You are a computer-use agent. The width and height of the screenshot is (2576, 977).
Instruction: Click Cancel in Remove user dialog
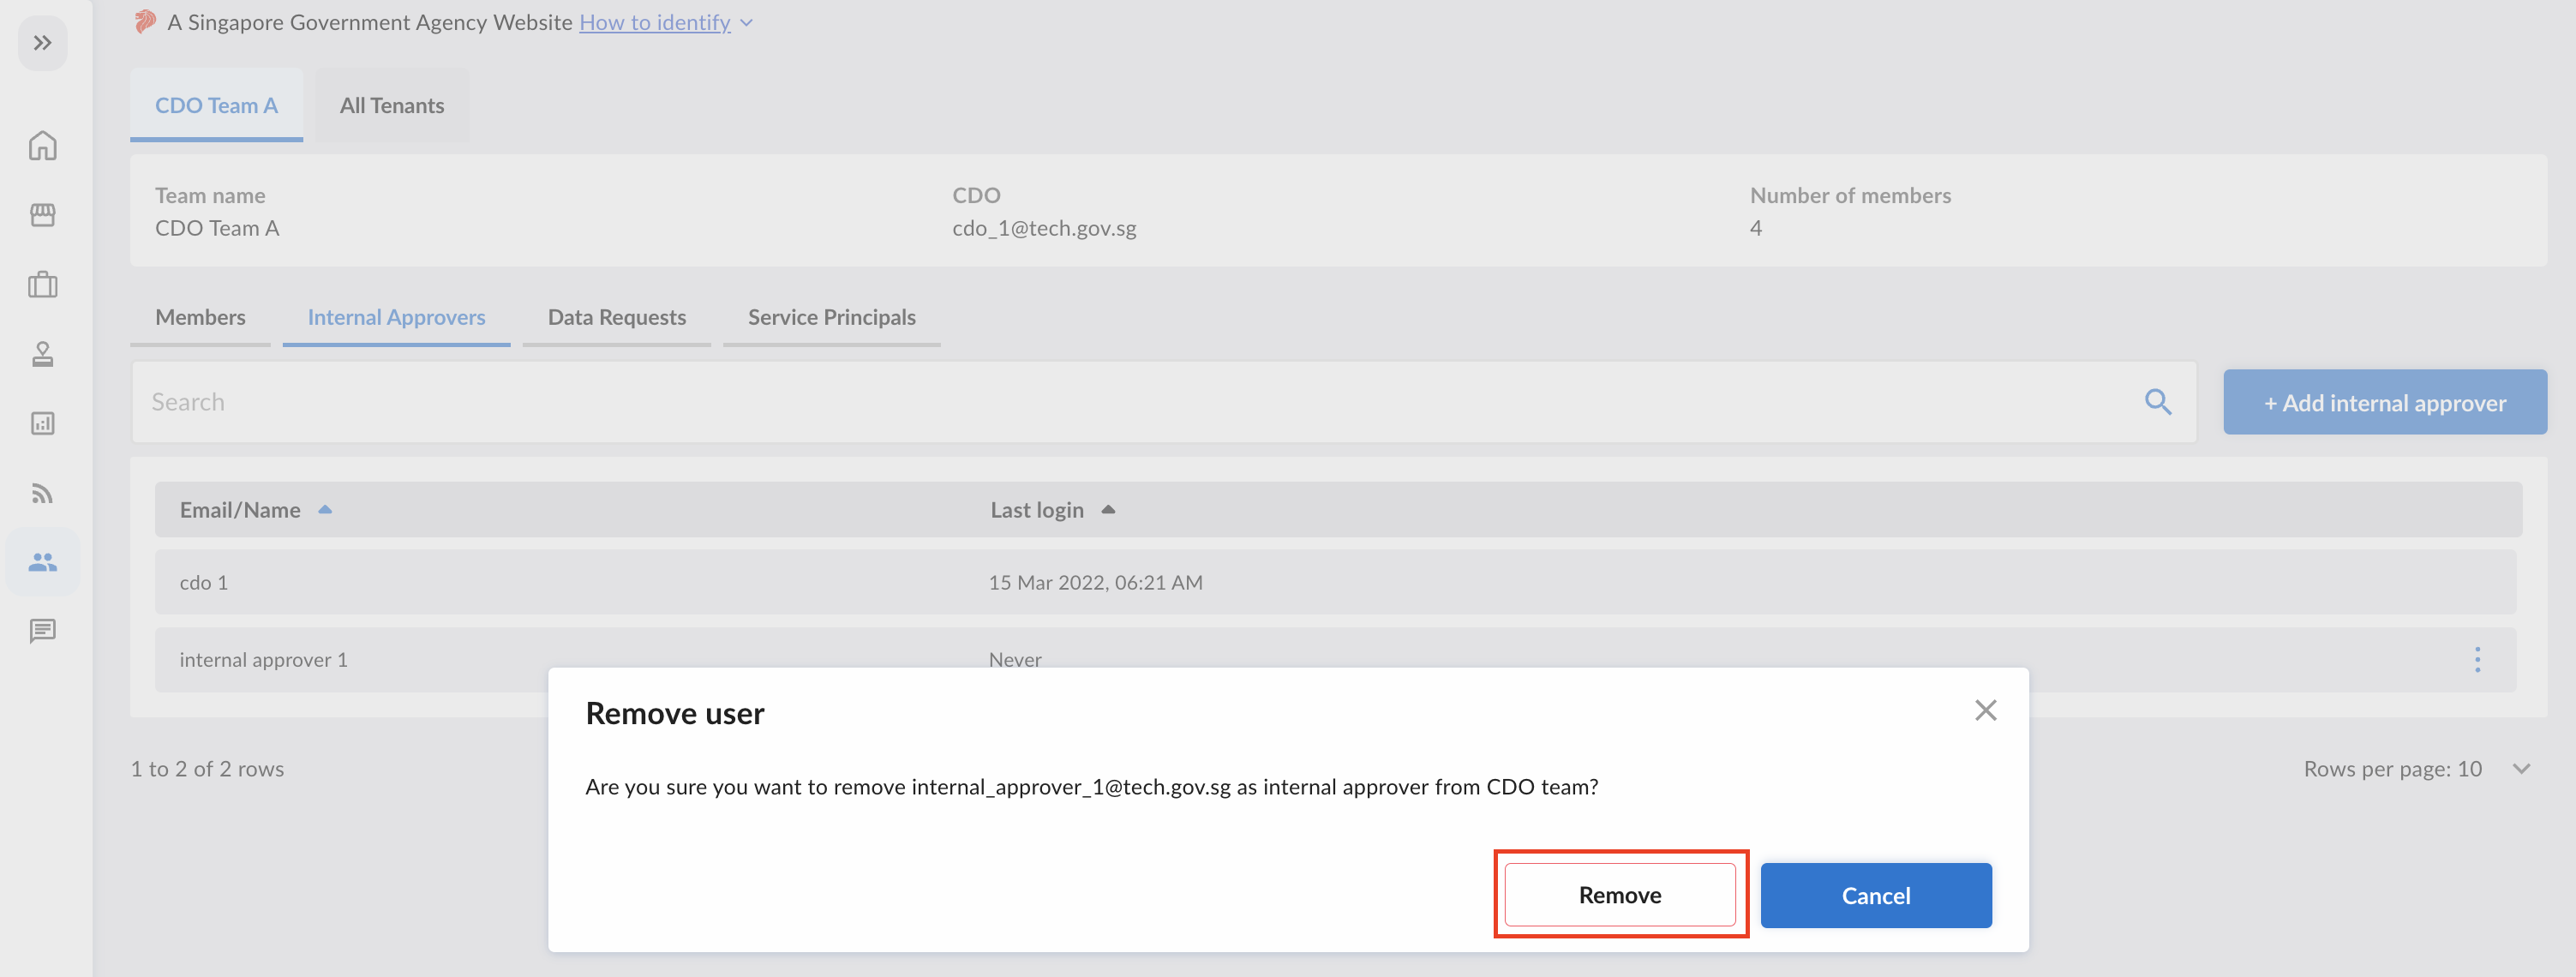[1876, 895]
